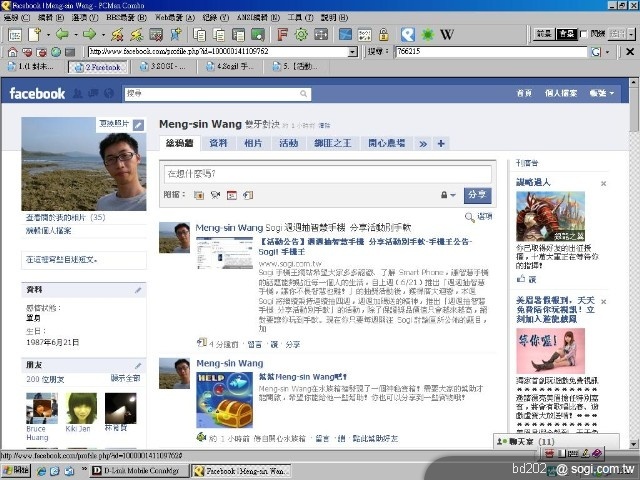Click the black X close-tab icon

tap(630, 51)
